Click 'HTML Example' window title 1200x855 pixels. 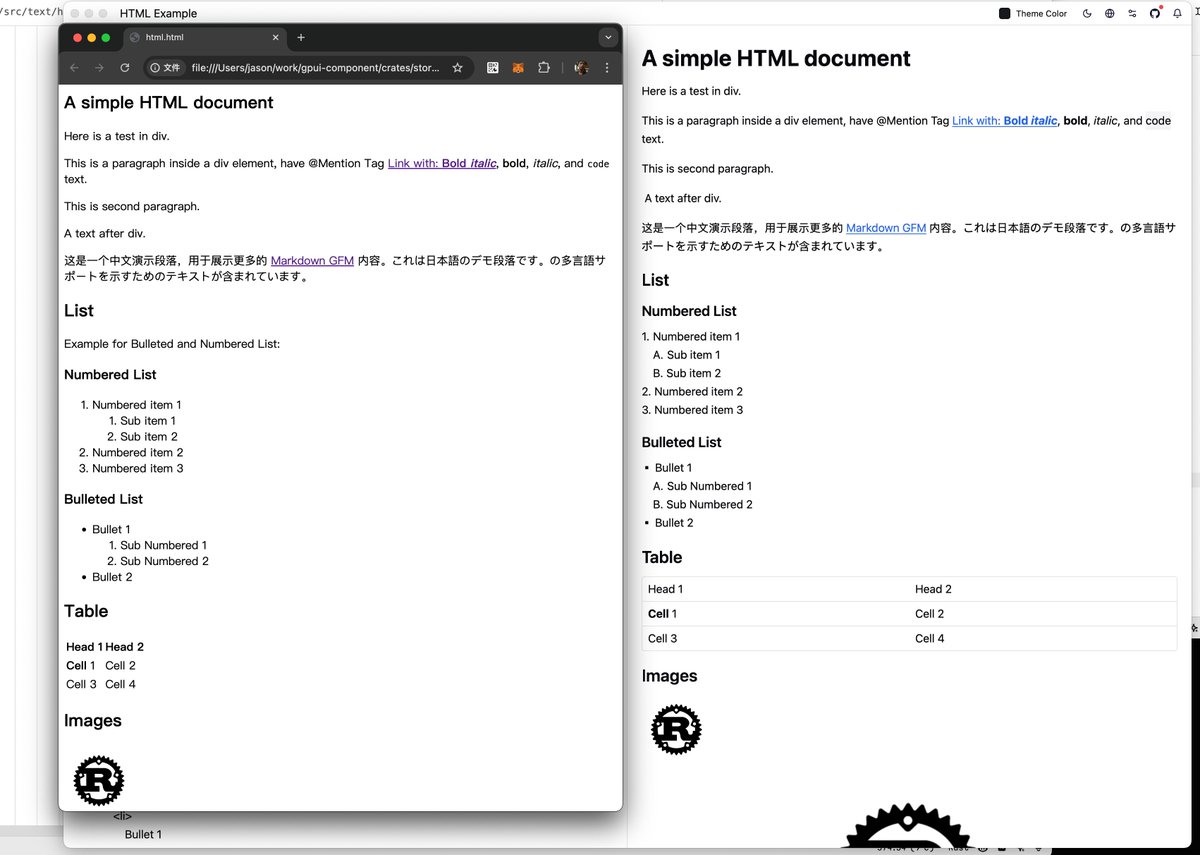(158, 14)
